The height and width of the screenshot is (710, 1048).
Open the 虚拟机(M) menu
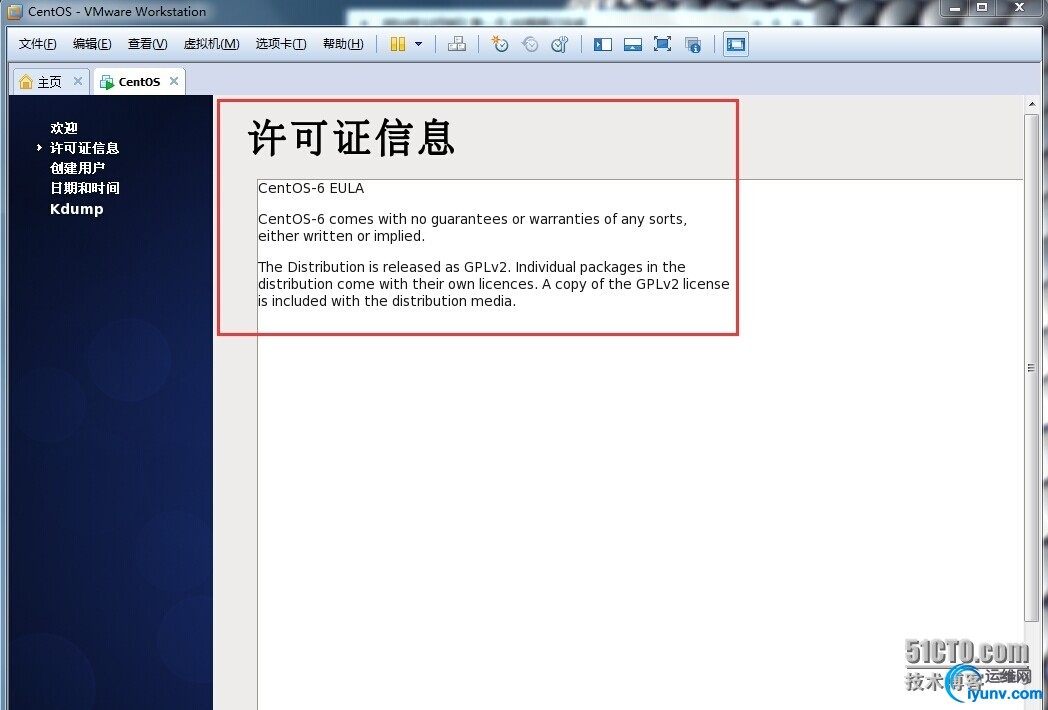click(x=211, y=44)
